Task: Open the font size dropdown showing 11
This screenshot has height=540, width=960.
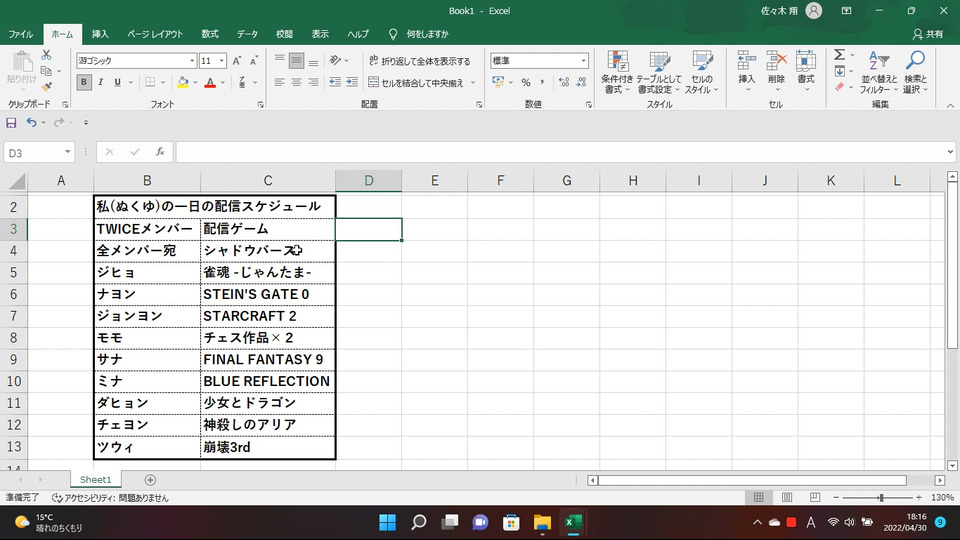Action: [222, 61]
